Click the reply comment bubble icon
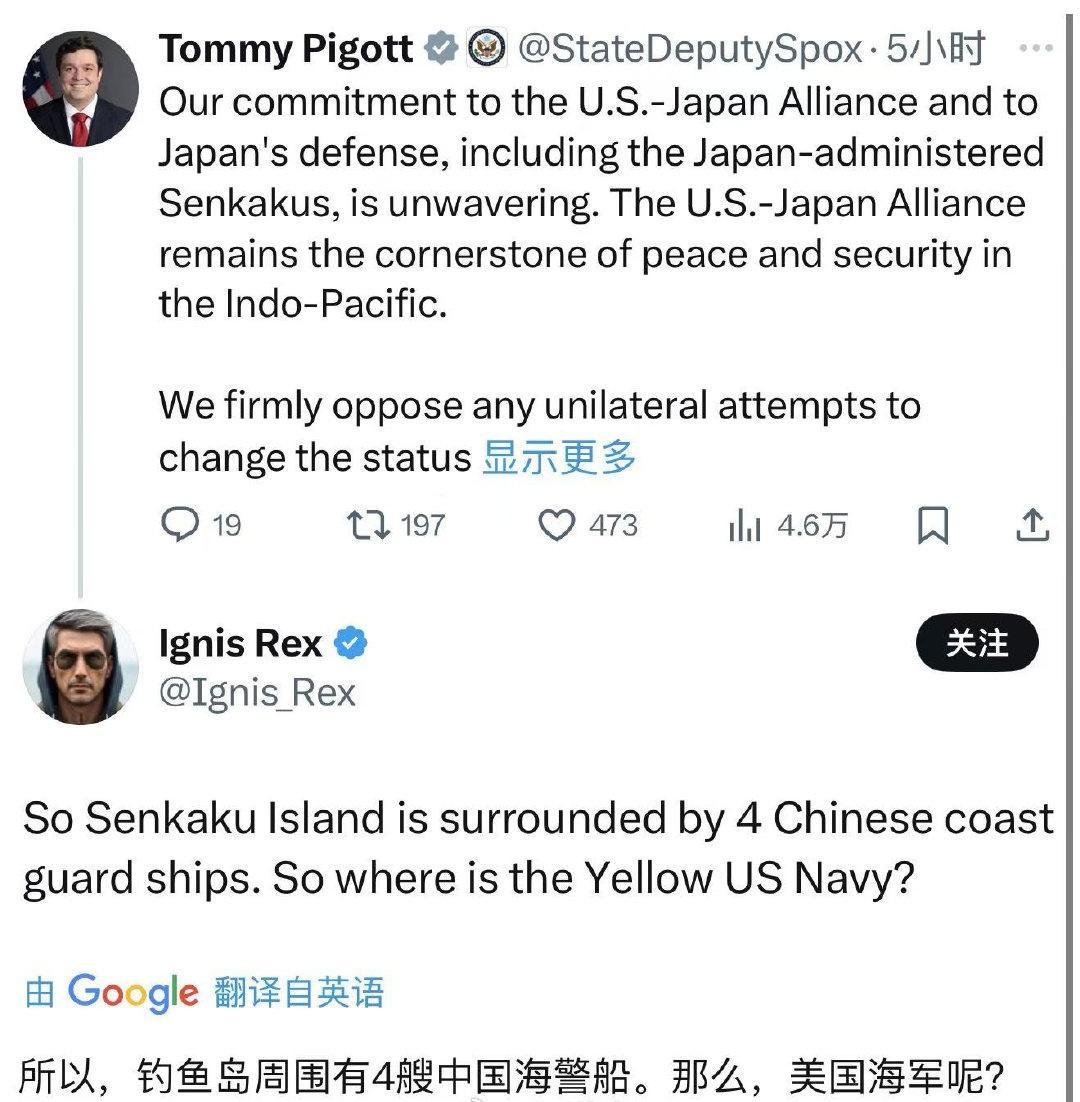The image size is (1080, 1102). 180,525
